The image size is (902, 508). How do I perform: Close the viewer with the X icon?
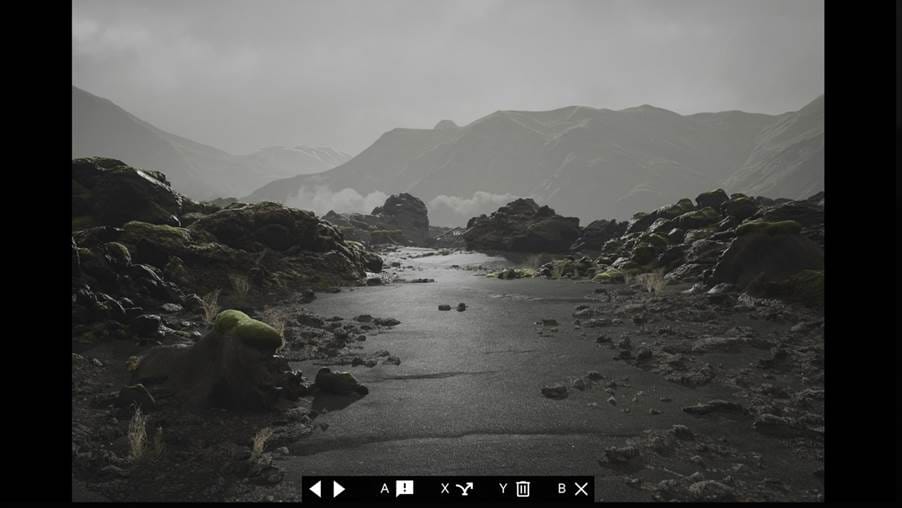pos(581,489)
